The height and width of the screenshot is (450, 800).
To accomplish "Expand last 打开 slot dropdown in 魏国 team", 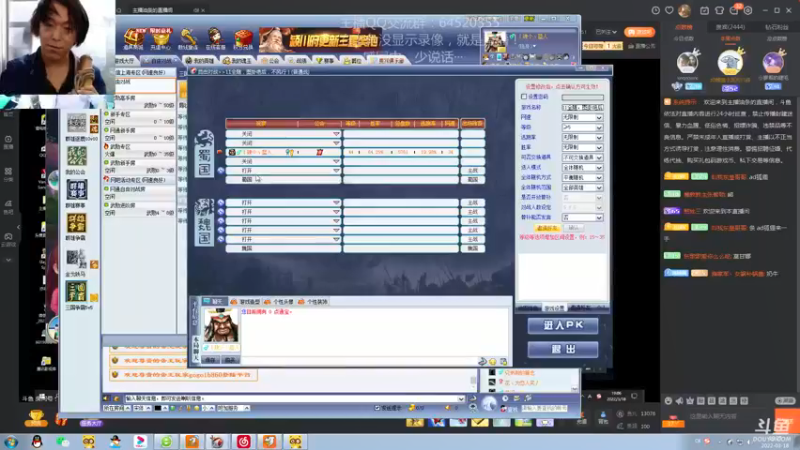I will point(336,239).
